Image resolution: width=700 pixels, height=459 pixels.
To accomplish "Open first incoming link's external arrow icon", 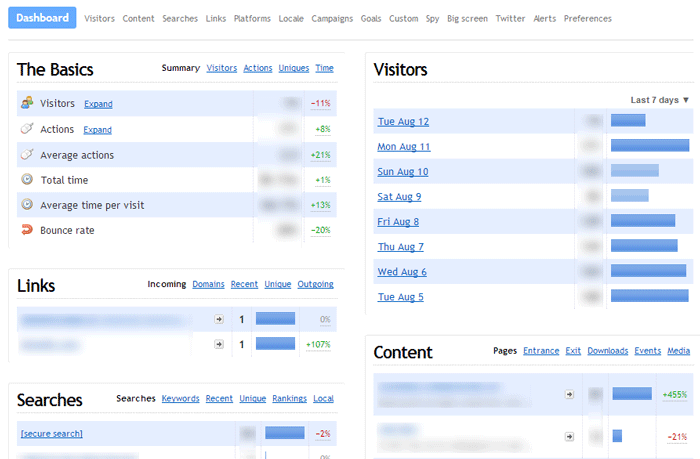I will [x=218, y=319].
